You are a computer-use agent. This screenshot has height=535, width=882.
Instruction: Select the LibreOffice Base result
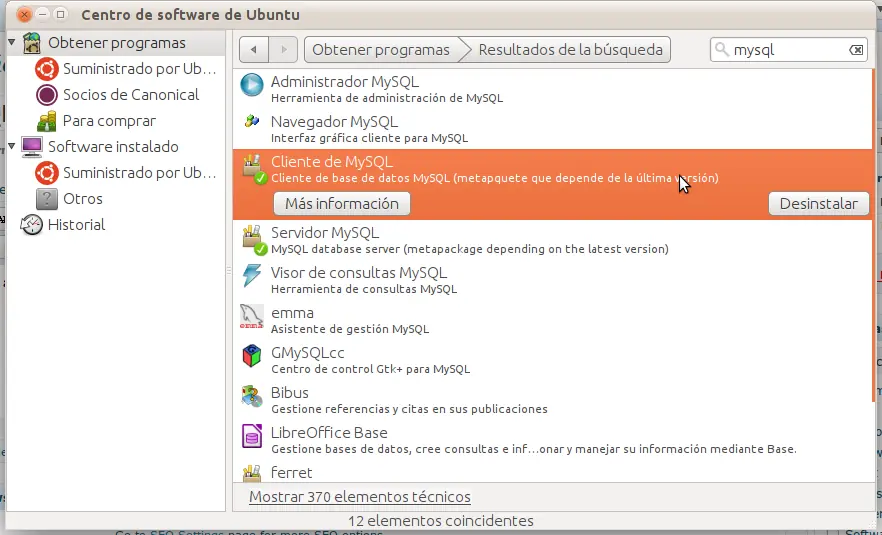click(552, 439)
